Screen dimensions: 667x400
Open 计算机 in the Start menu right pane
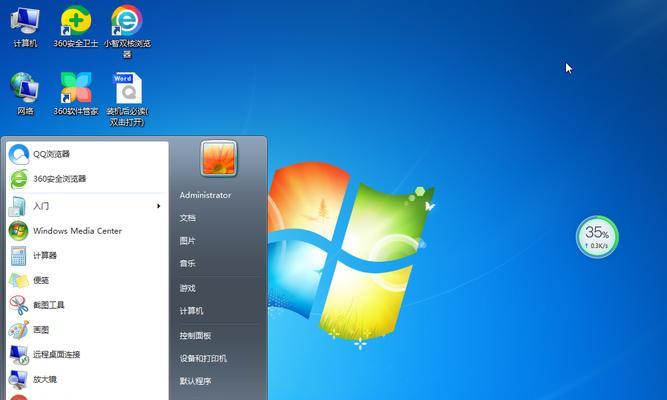point(191,311)
